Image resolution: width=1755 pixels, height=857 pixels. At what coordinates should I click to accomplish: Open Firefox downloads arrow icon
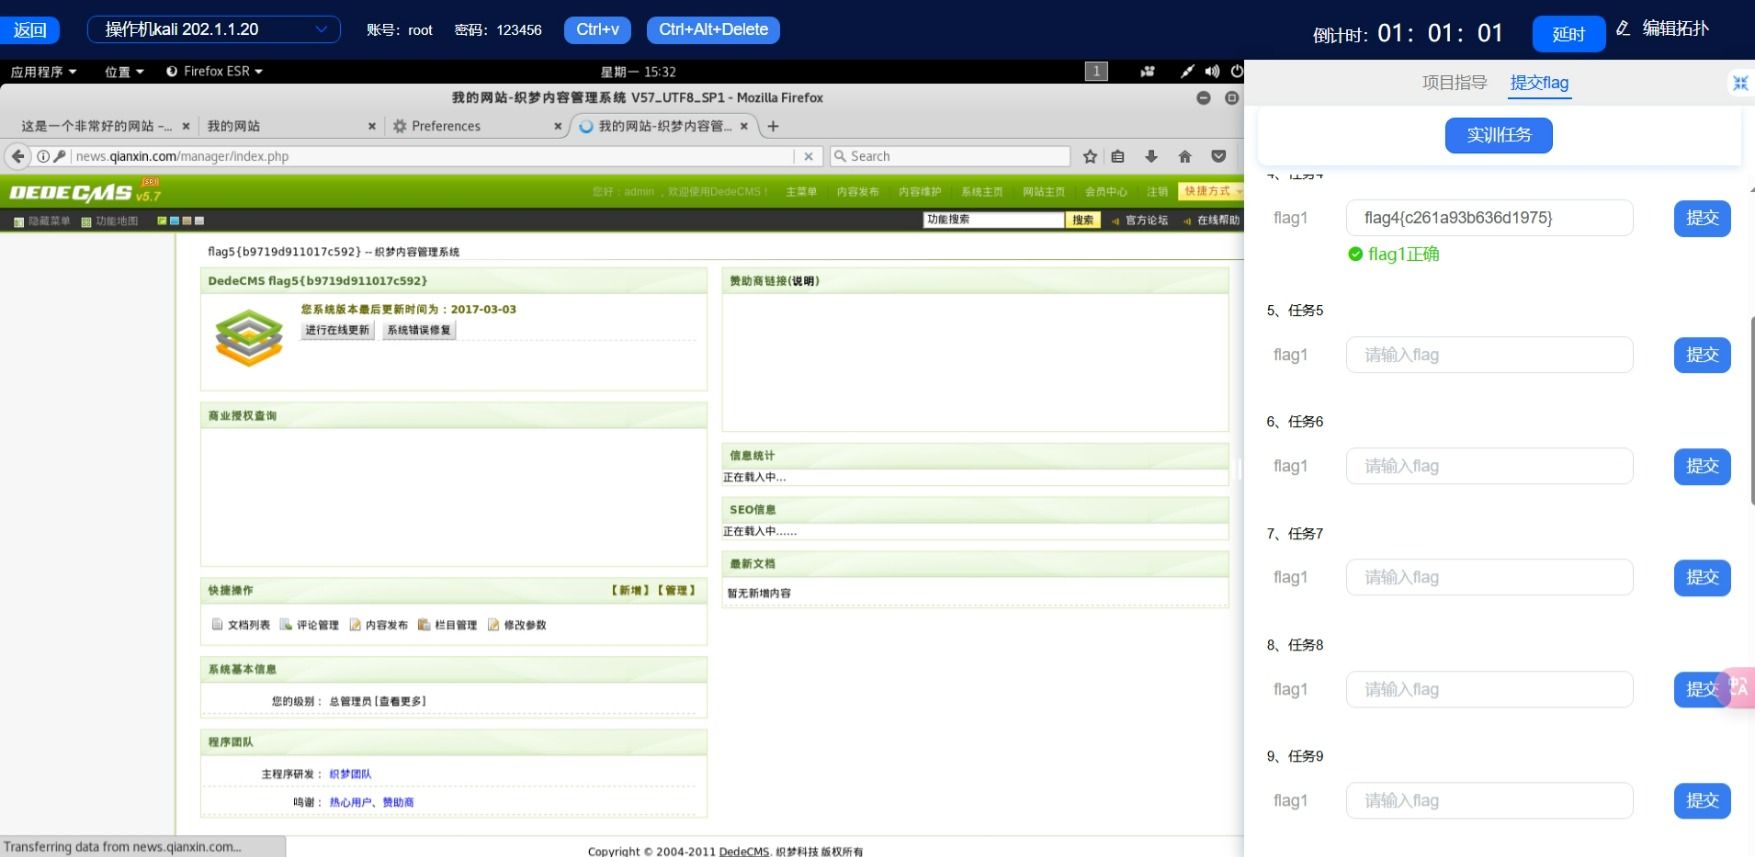(x=1151, y=156)
